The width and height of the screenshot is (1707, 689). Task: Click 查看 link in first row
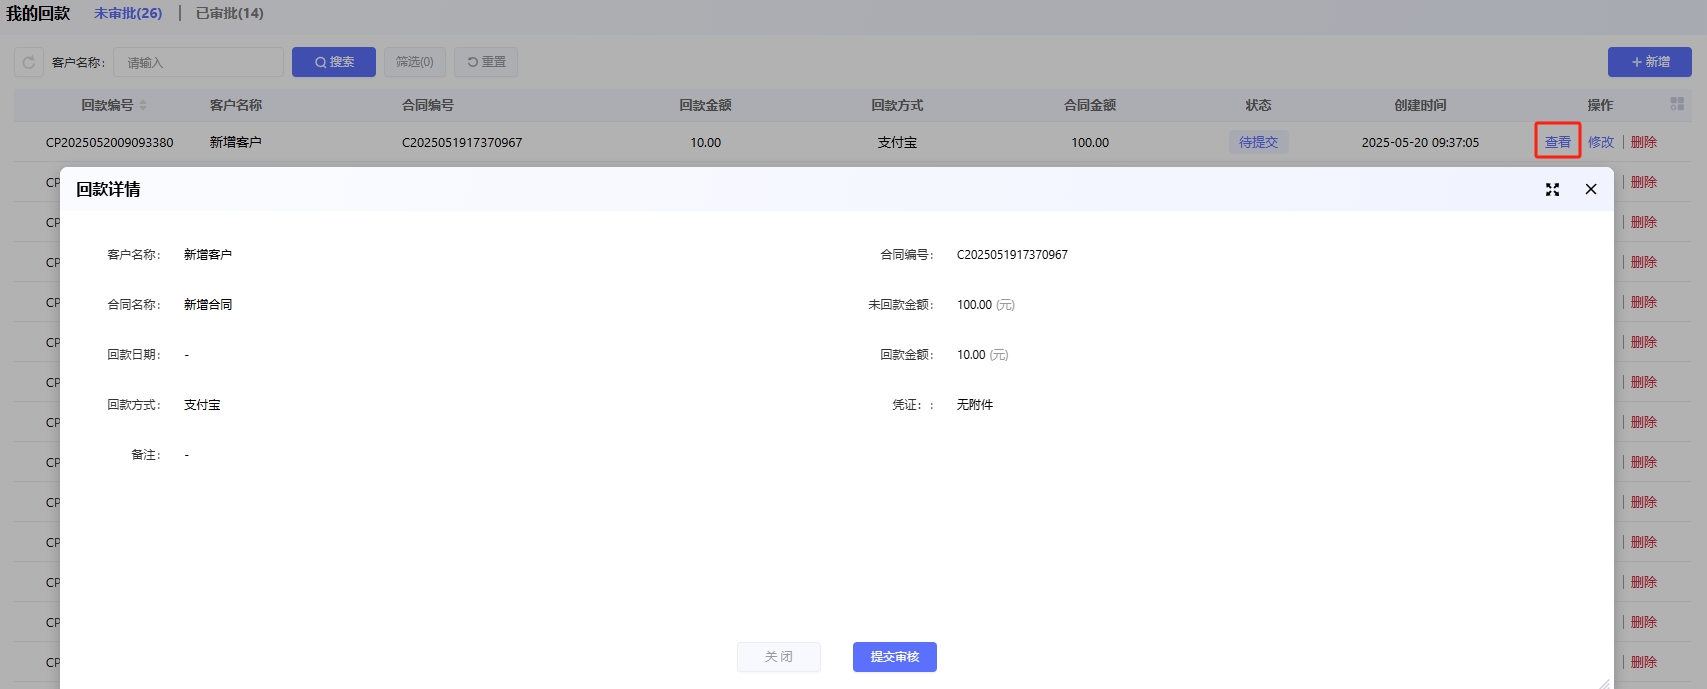(x=1557, y=142)
